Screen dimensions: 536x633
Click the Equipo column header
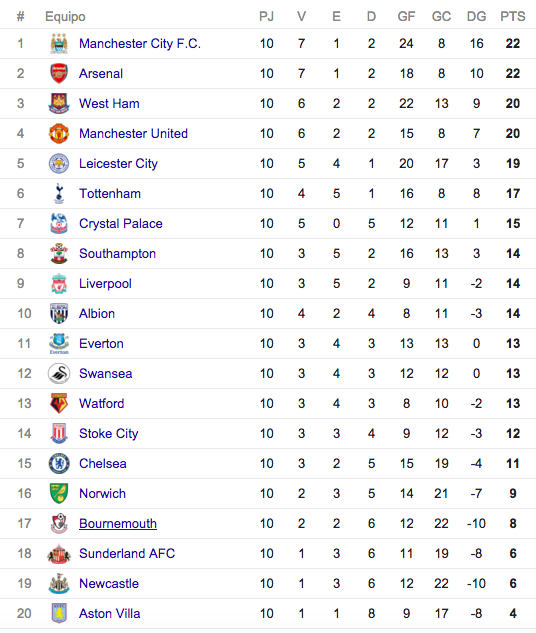[x=65, y=17]
